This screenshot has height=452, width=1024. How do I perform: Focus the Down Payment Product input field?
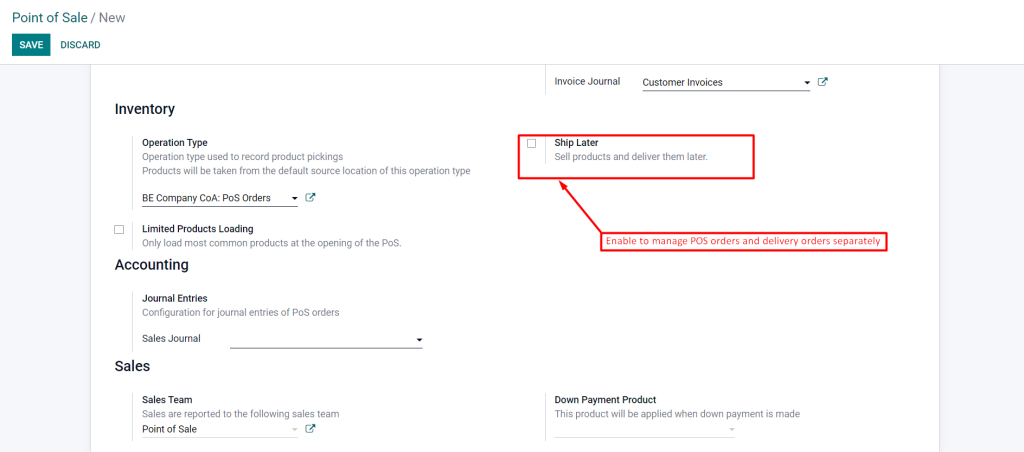coord(640,430)
